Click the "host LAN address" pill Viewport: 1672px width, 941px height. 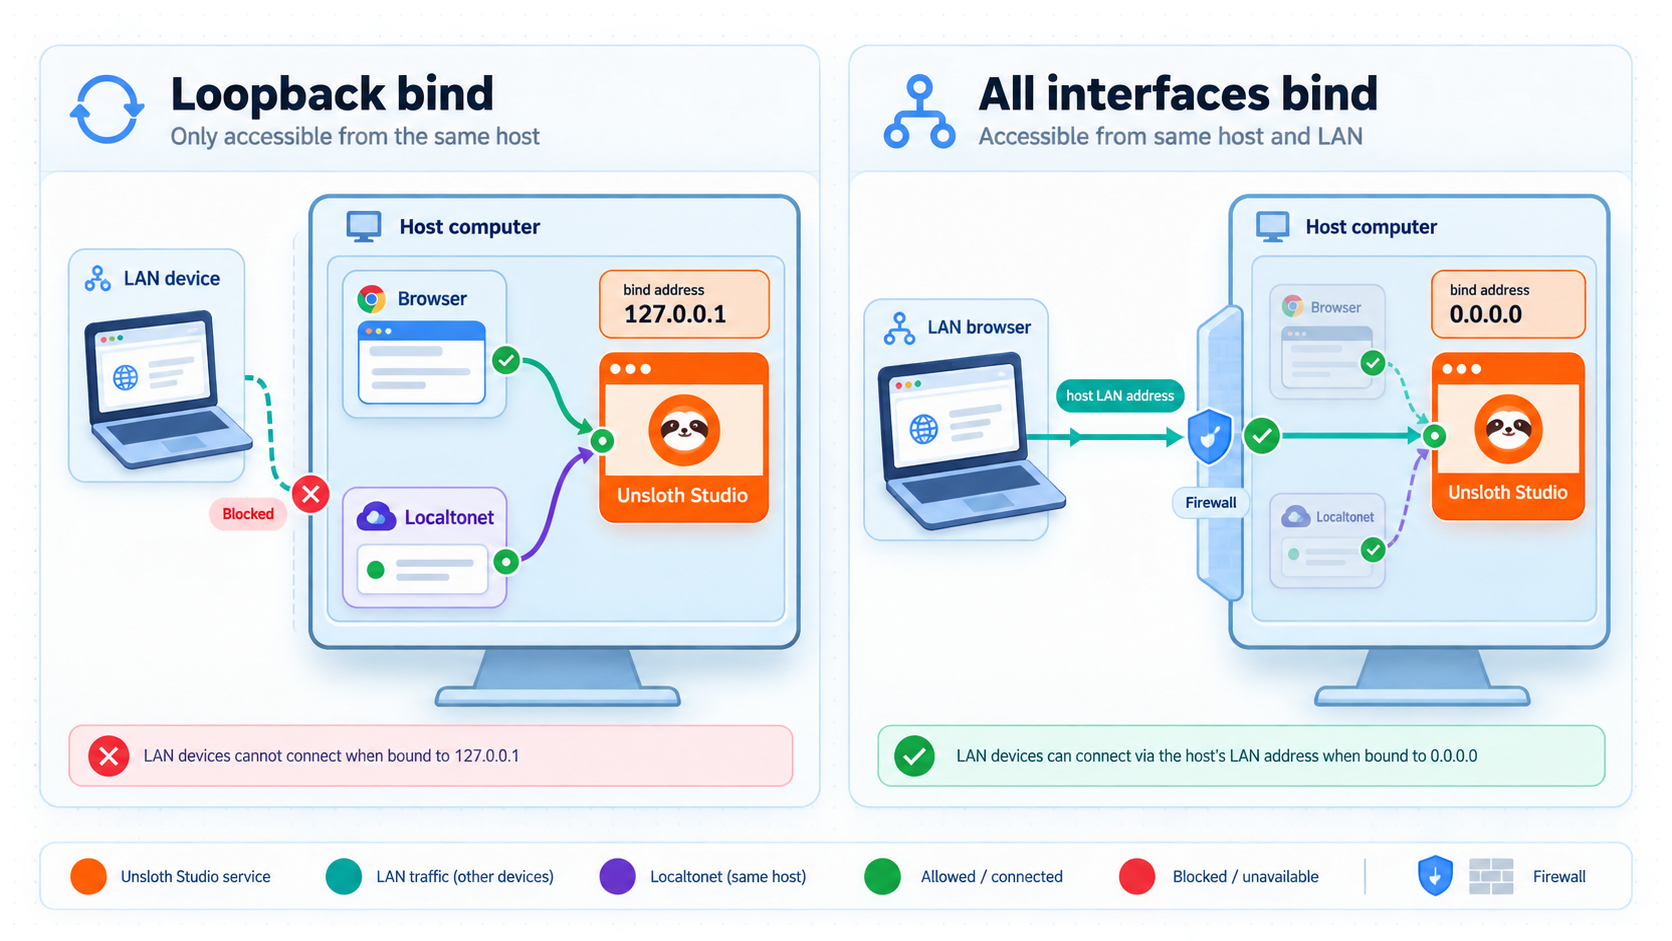click(1120, 396)
